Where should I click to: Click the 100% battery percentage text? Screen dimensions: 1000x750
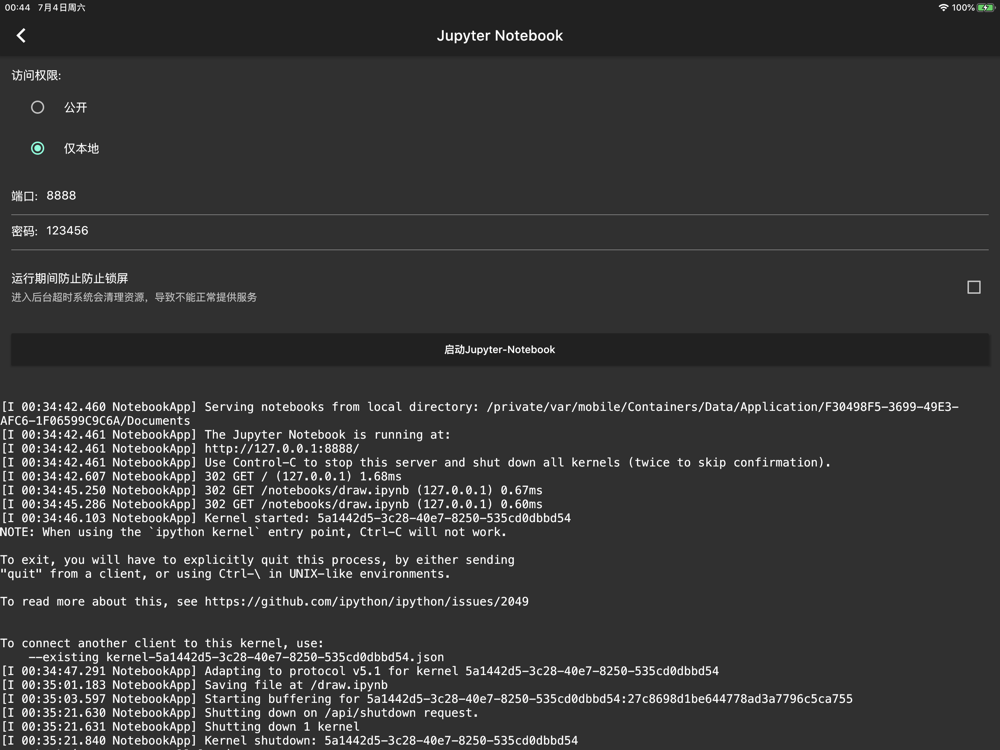coord(962,7)
